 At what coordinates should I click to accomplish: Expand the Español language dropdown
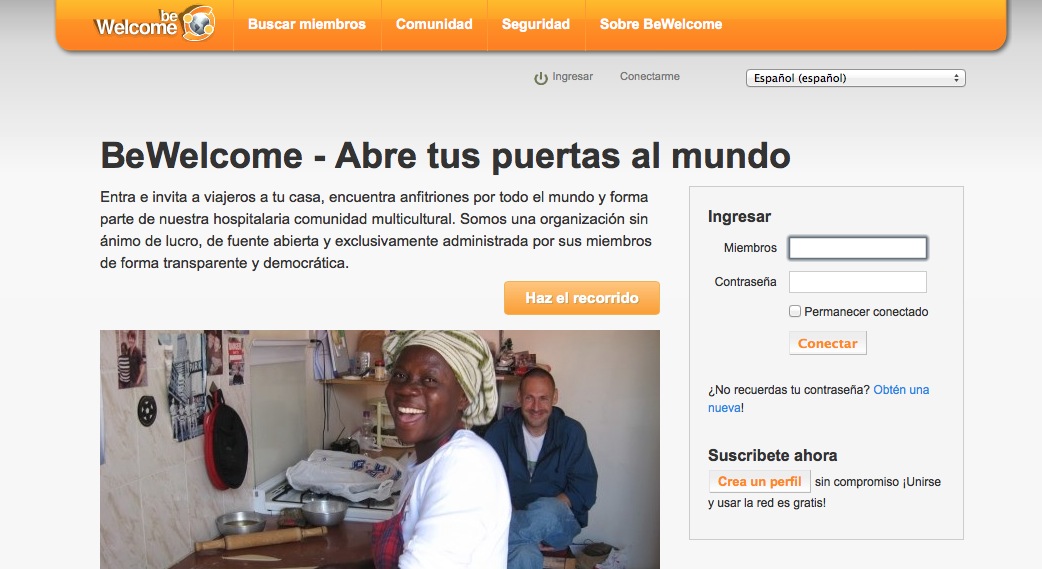(855, 78)
